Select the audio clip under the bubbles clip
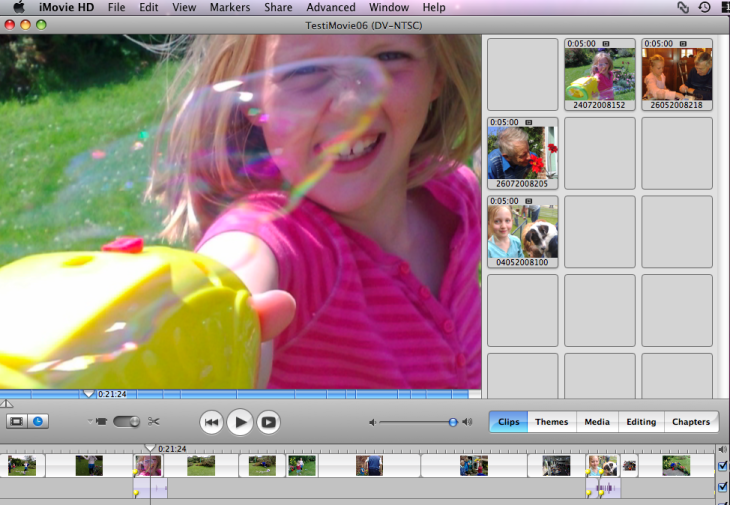730x505 pixels. pyautogui.click(x=150, y=488)
